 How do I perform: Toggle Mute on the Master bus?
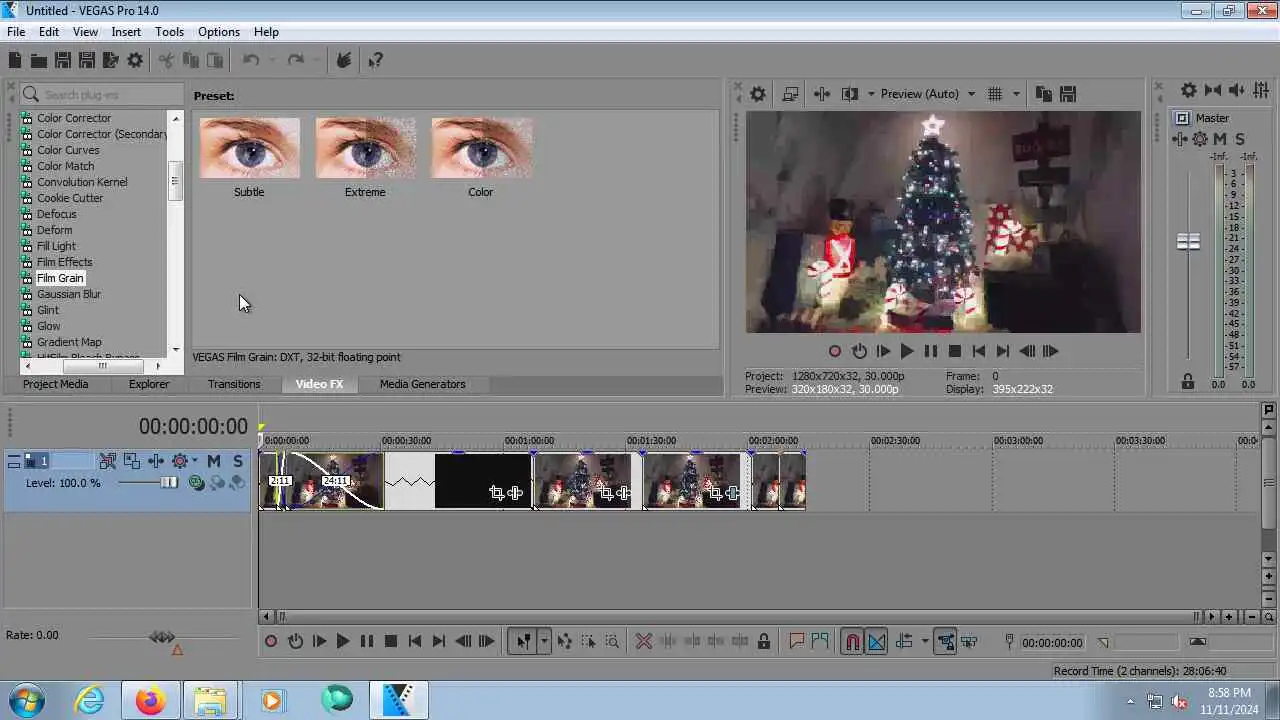1220,139
